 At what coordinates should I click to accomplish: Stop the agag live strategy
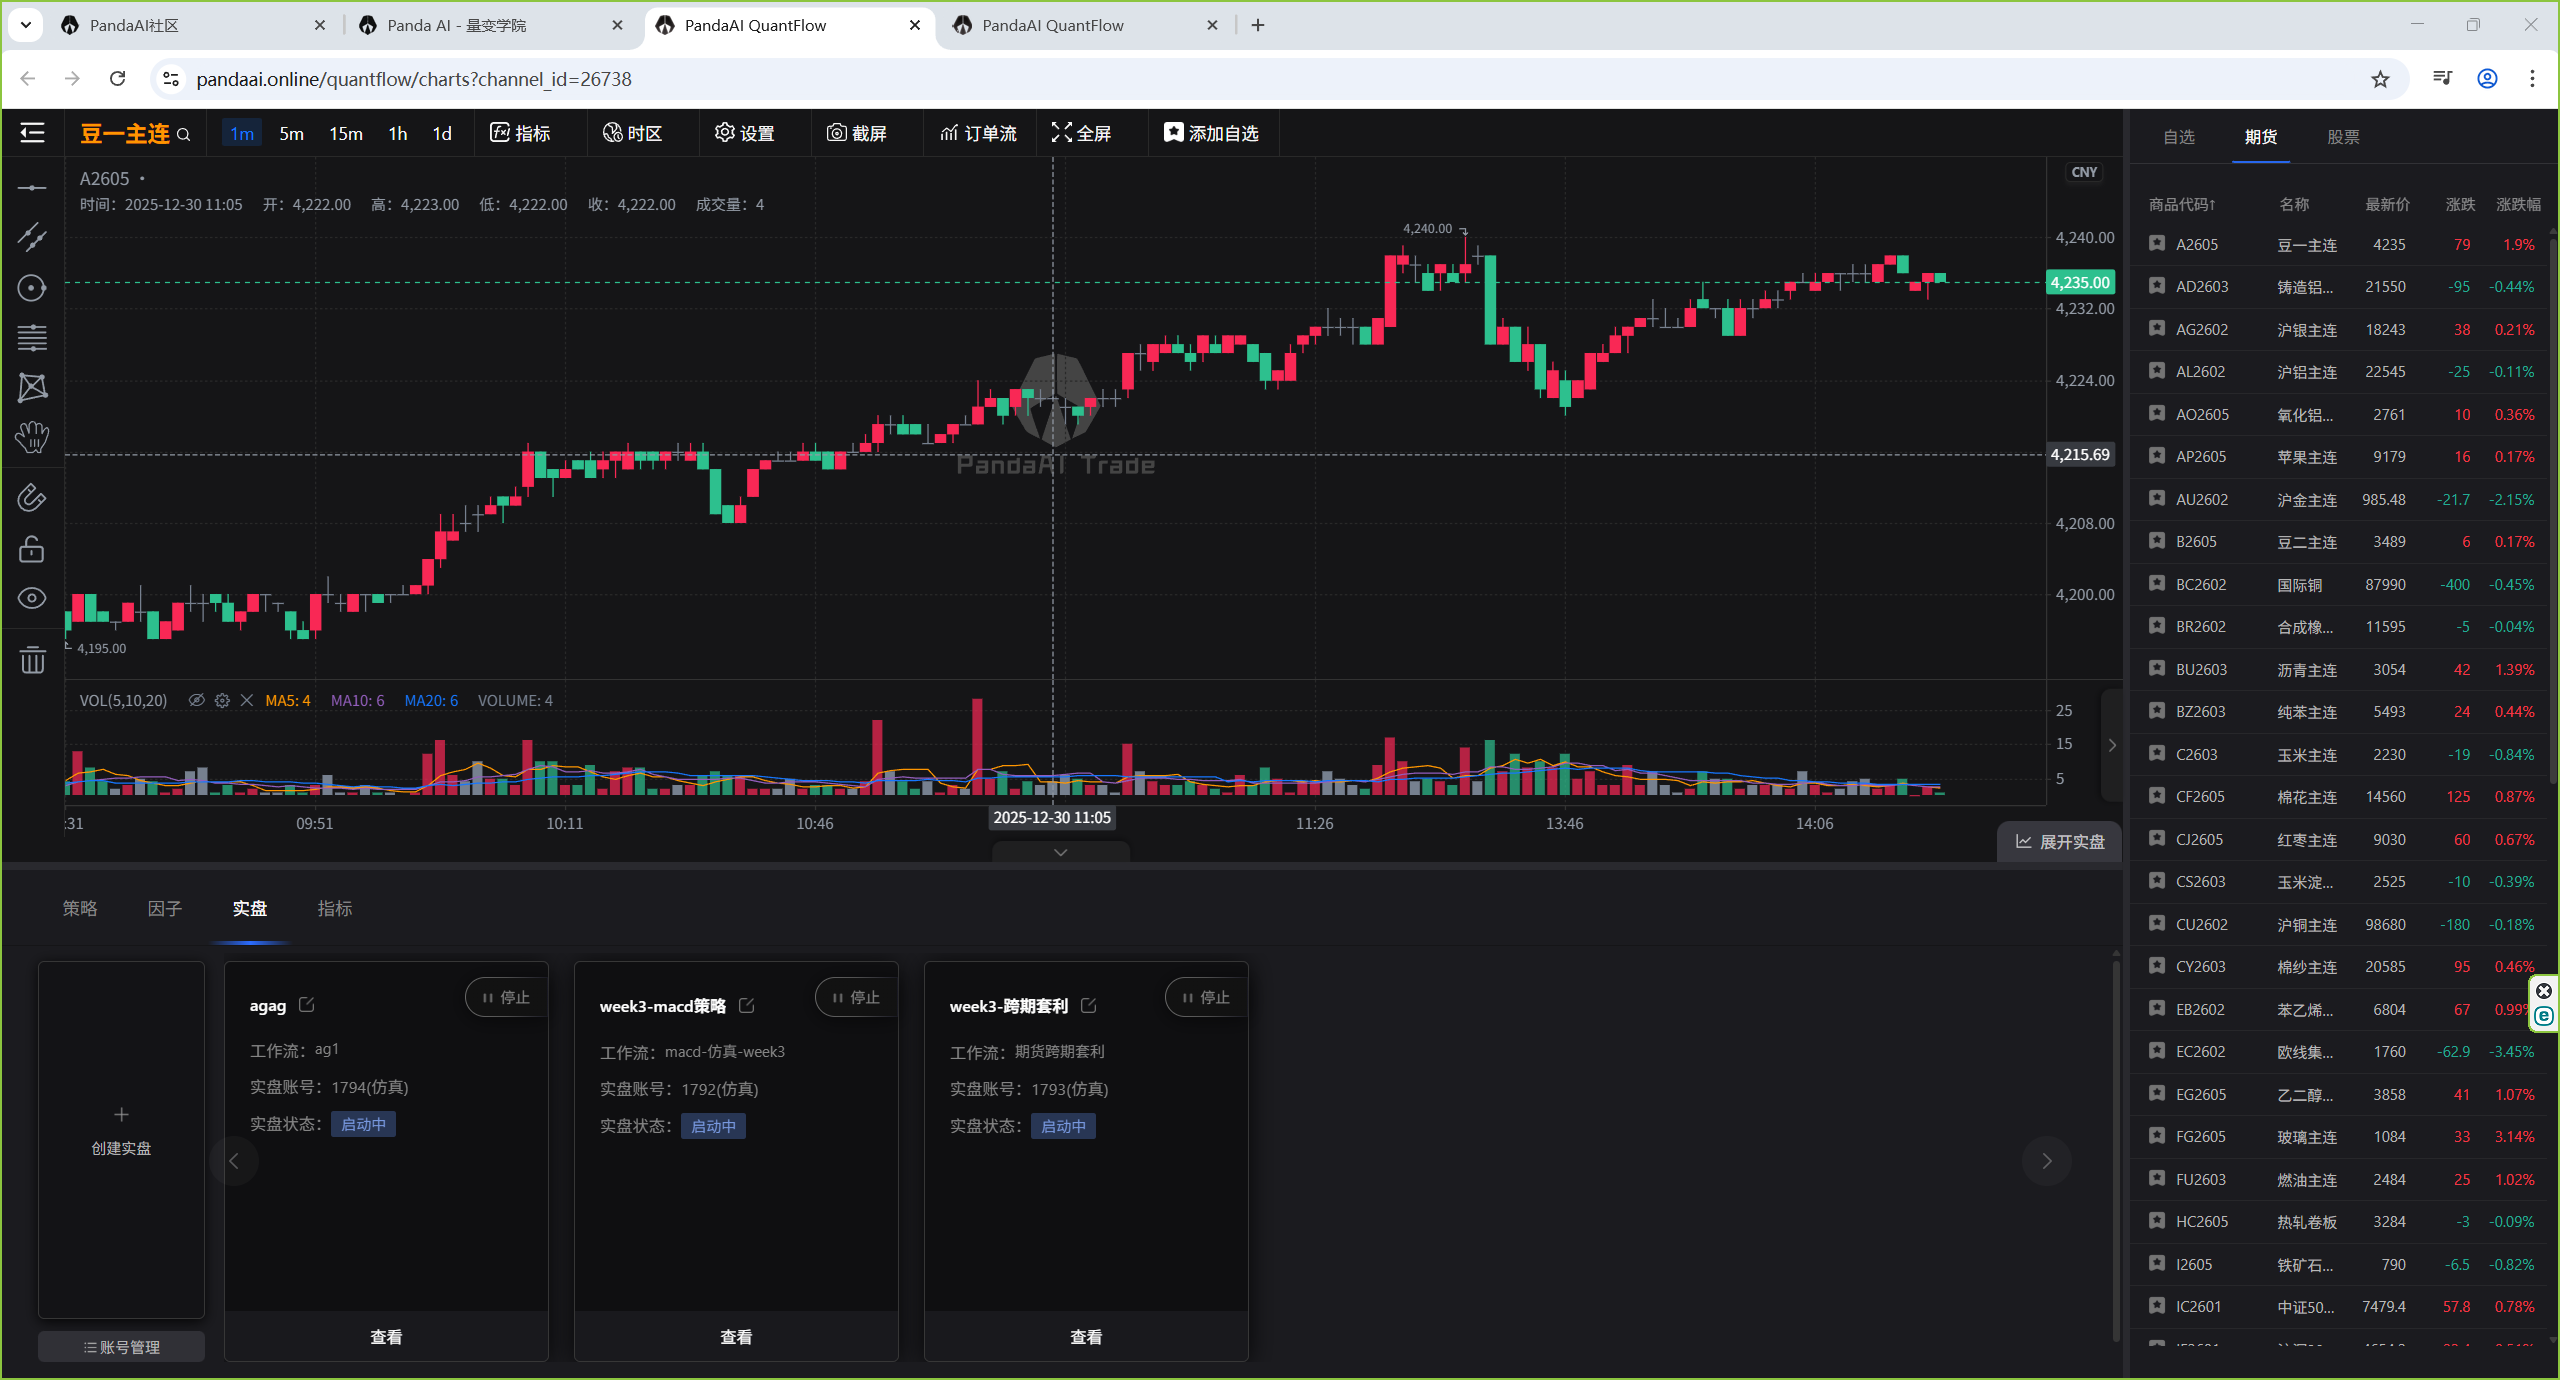click(506, 998)
